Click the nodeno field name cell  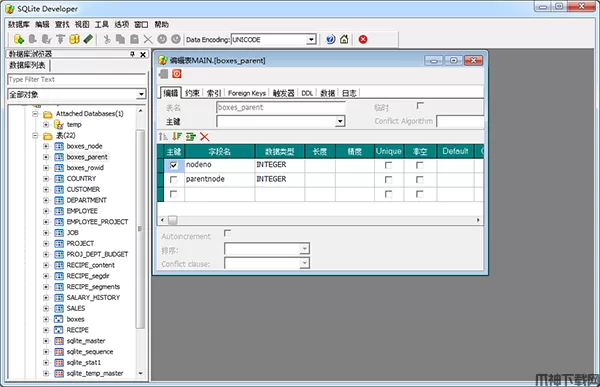[220, 165]
